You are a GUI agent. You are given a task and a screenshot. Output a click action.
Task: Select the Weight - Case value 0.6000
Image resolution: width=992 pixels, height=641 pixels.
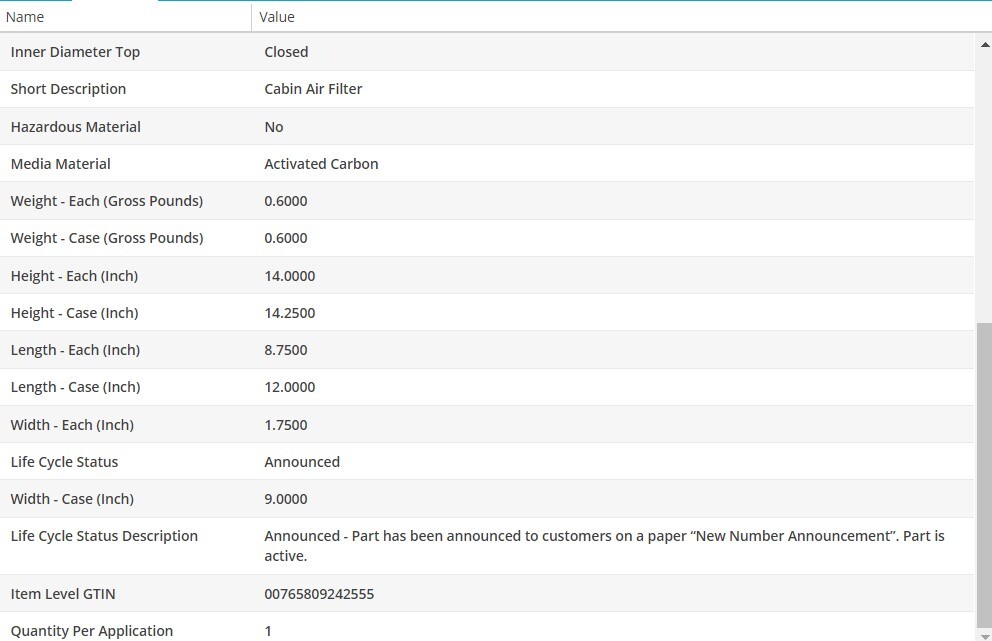click(x=286, y=238)
